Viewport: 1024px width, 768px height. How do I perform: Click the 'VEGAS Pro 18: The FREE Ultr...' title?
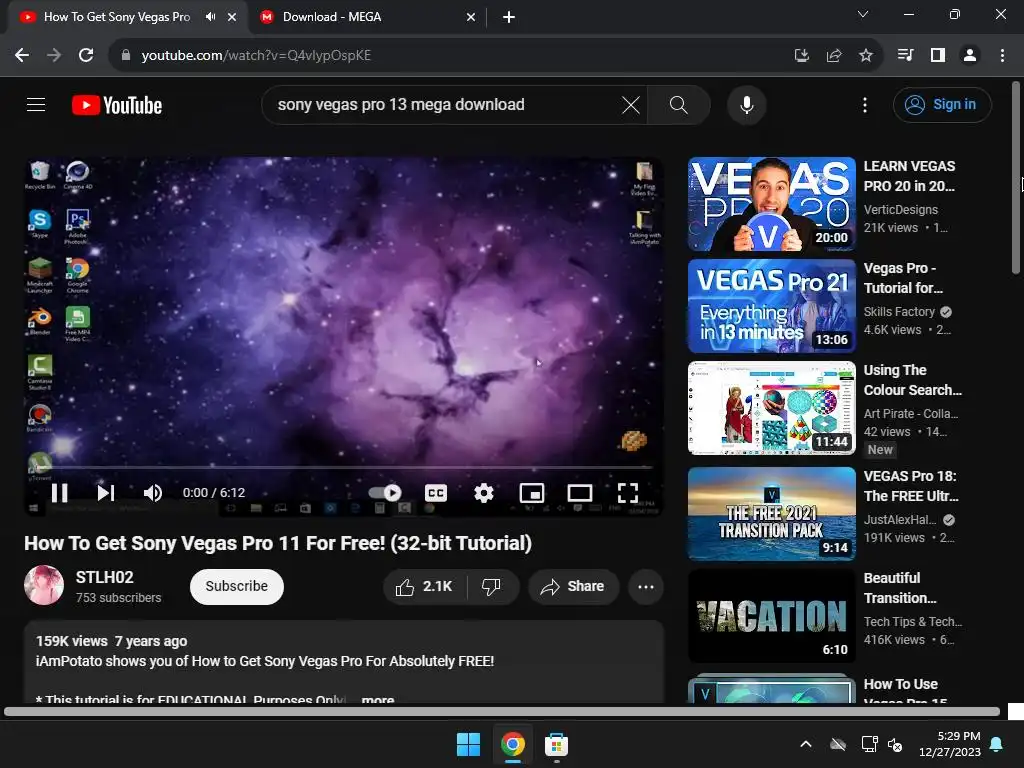coord(911,486)
